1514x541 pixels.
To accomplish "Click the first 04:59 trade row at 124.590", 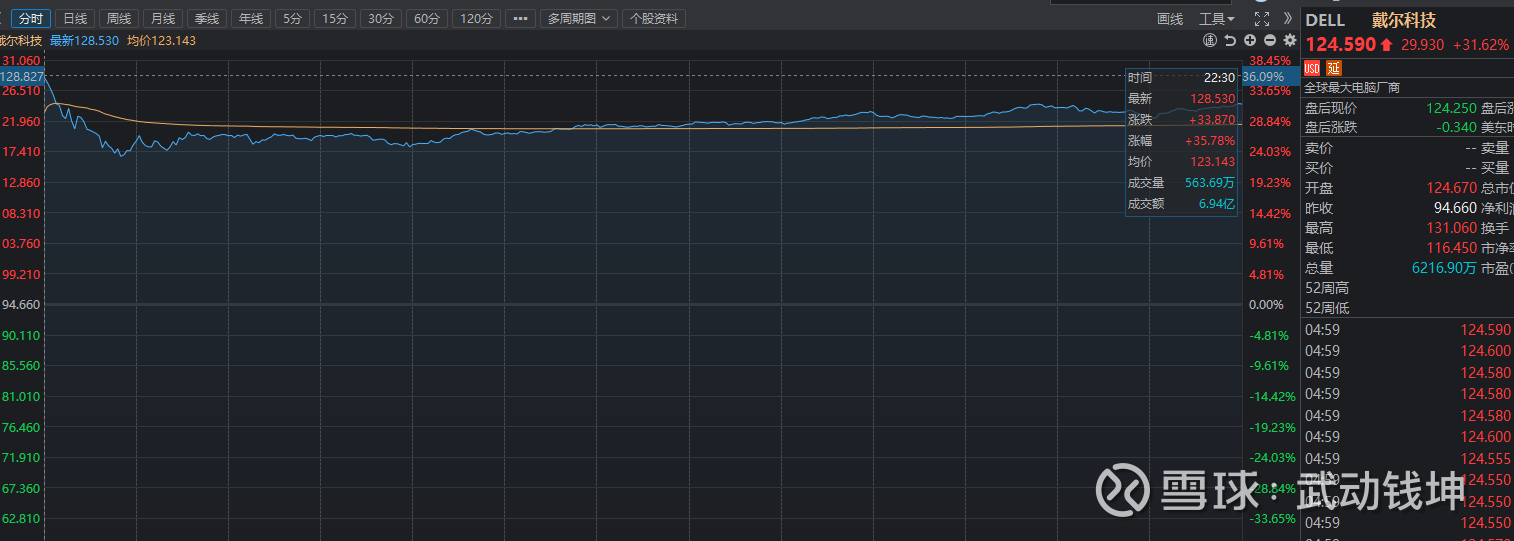I will click(x=1407, y=330).
